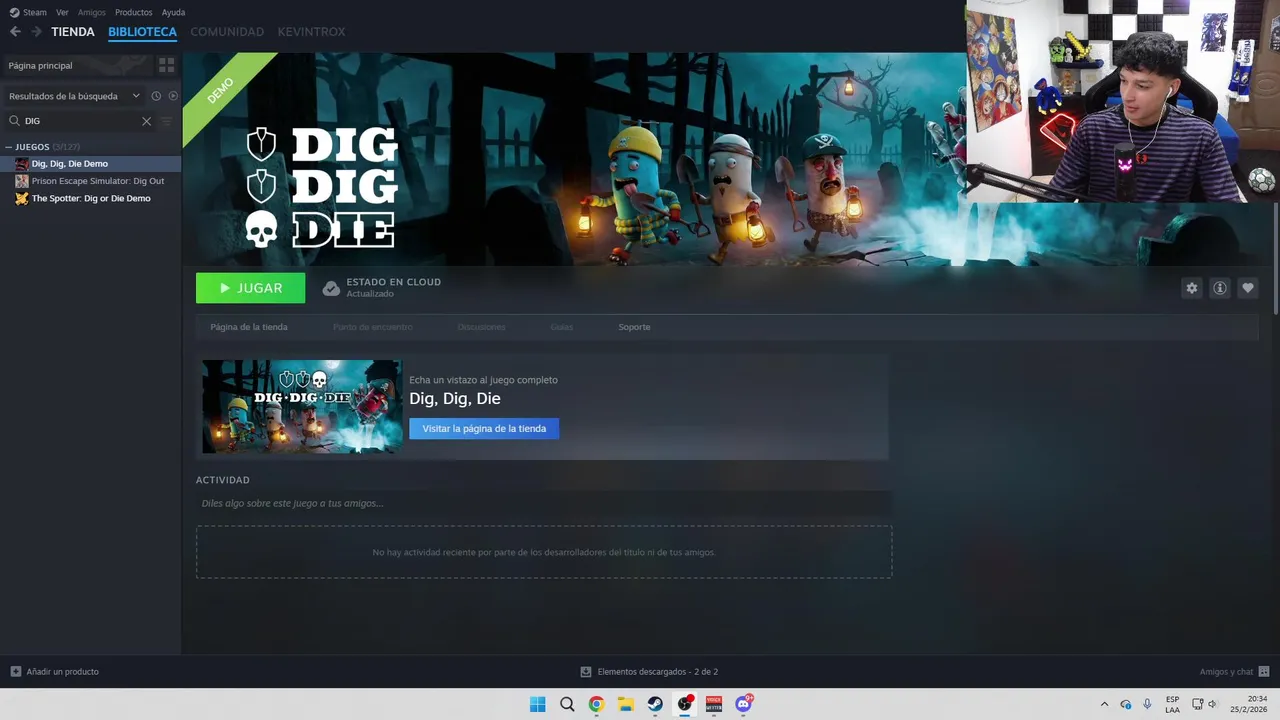
Task: Clear the DIG search text
Action: click(146, 121)
